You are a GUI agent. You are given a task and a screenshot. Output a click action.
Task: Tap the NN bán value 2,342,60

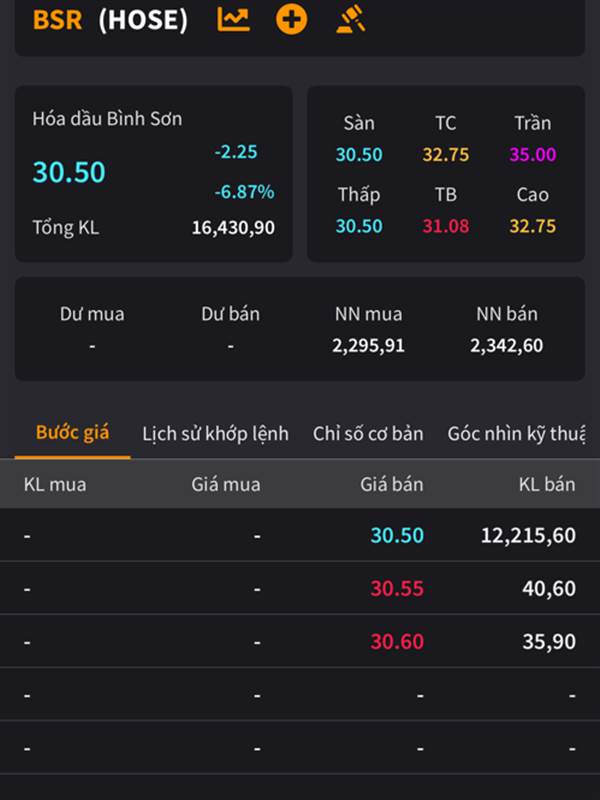[507, 346]
